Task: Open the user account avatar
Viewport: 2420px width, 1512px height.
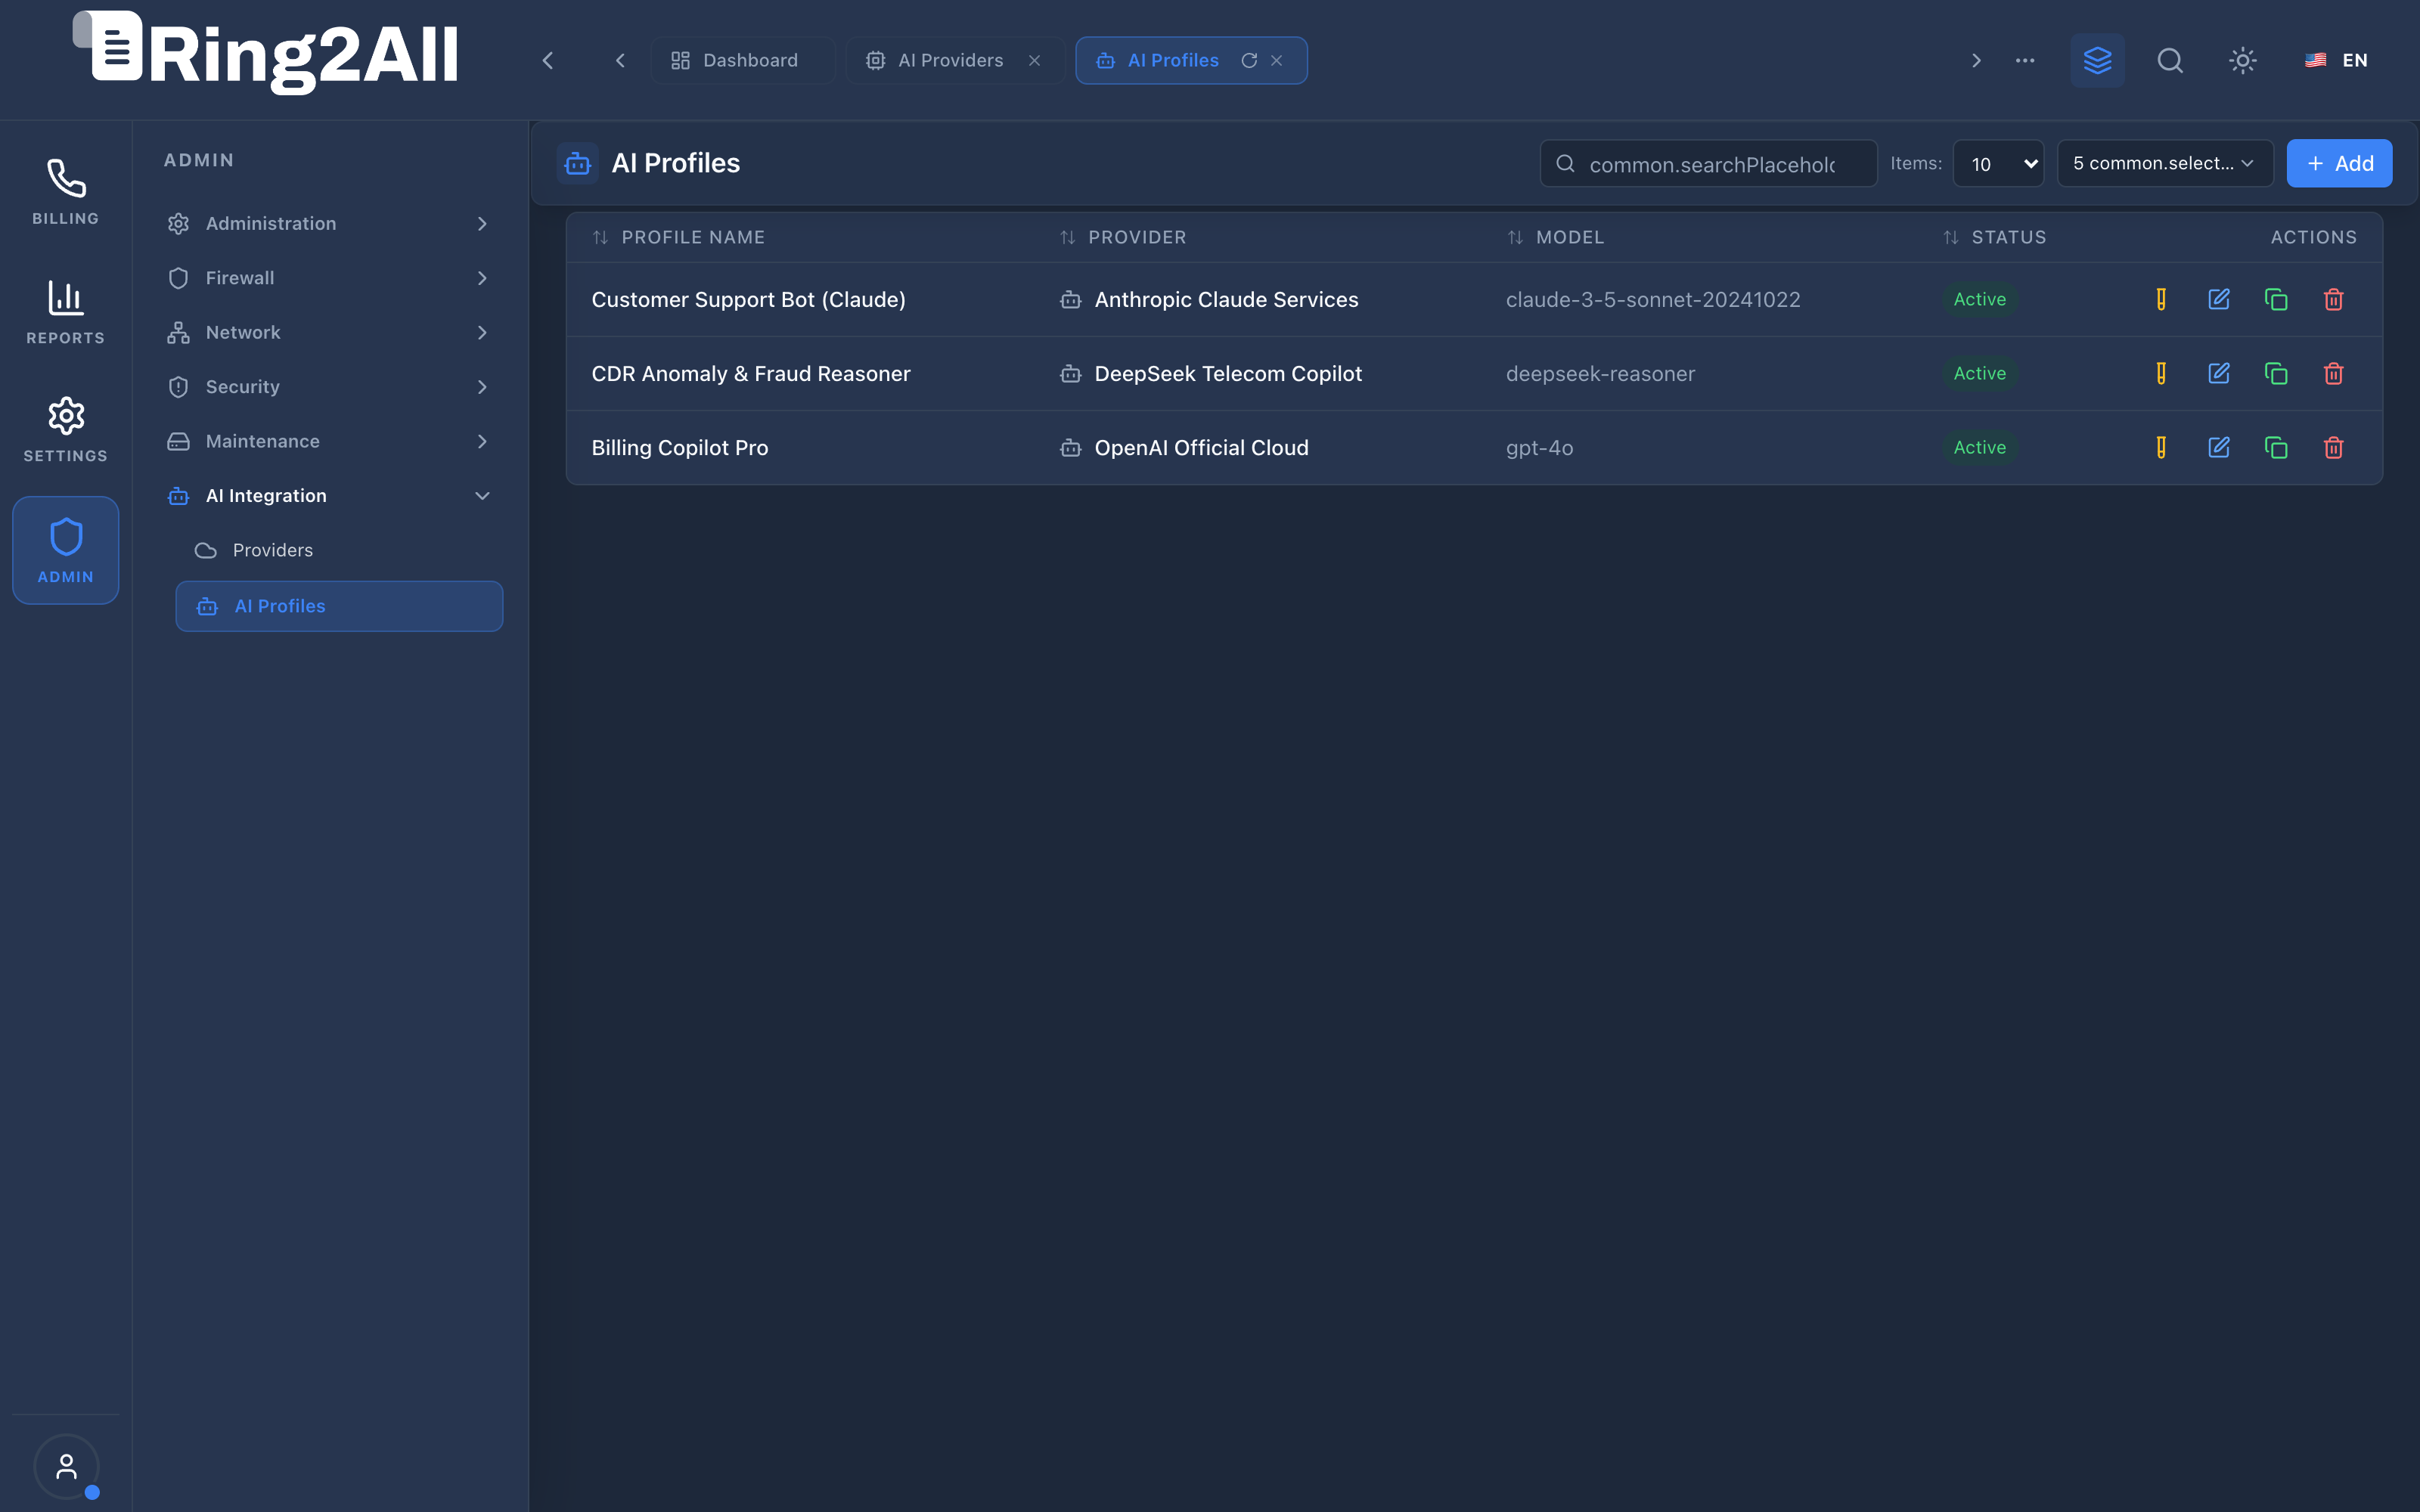Action: click(x=66, y=1466)
